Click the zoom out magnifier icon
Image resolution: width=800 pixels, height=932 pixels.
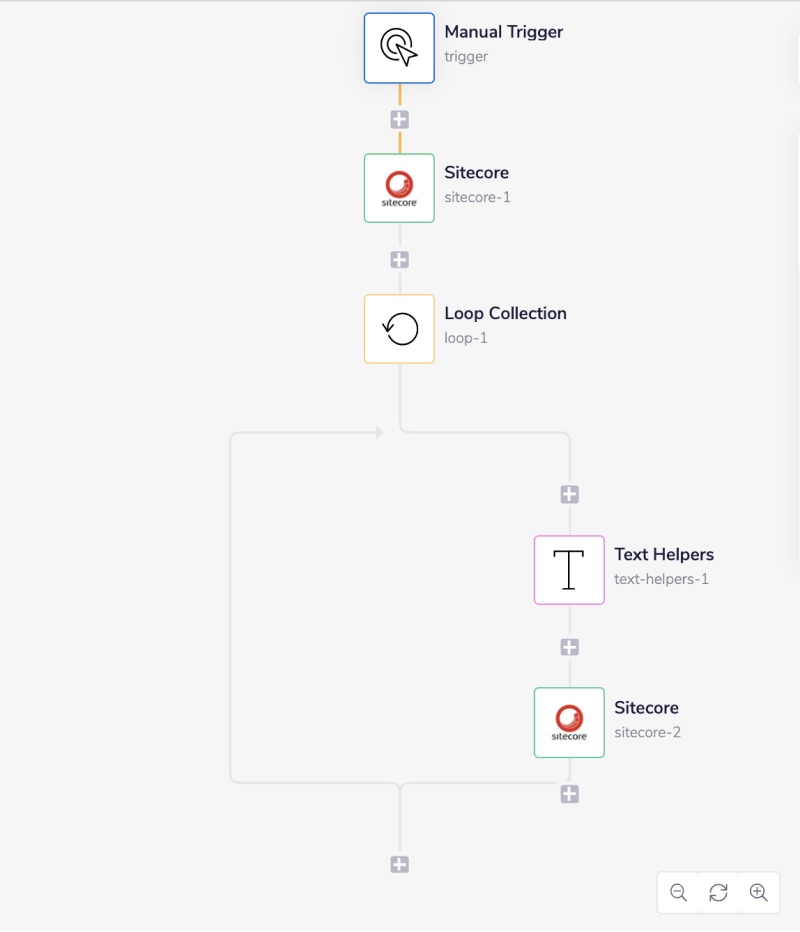[x=678, y=892]
